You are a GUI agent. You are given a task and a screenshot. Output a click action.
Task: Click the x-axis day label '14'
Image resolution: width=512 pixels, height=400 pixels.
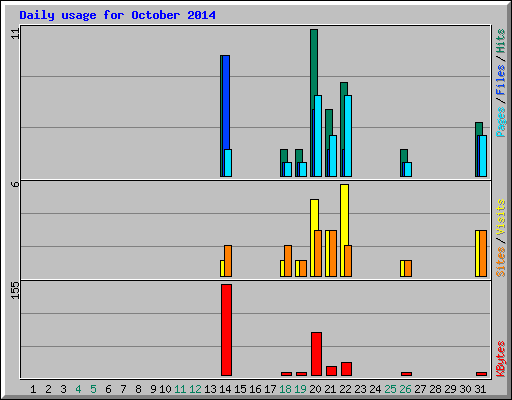point(225,389)
